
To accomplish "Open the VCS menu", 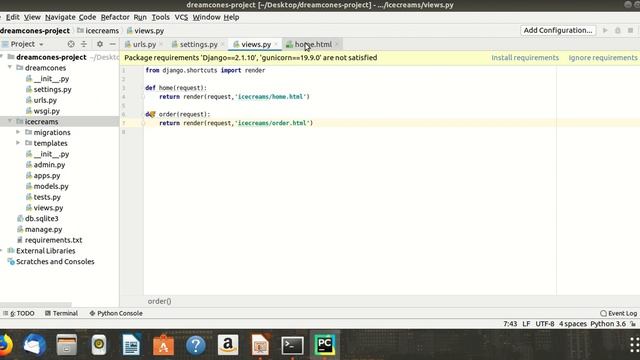I will [181, 17].
